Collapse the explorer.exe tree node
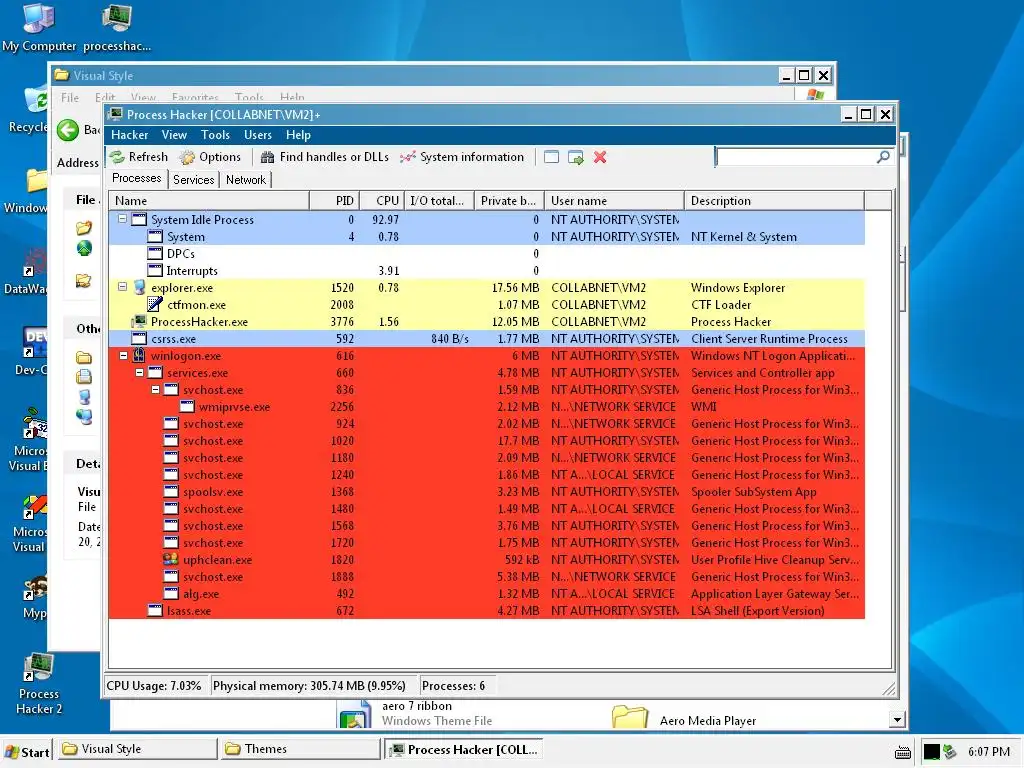This screenshot has height=768, width=1024. 122,287
